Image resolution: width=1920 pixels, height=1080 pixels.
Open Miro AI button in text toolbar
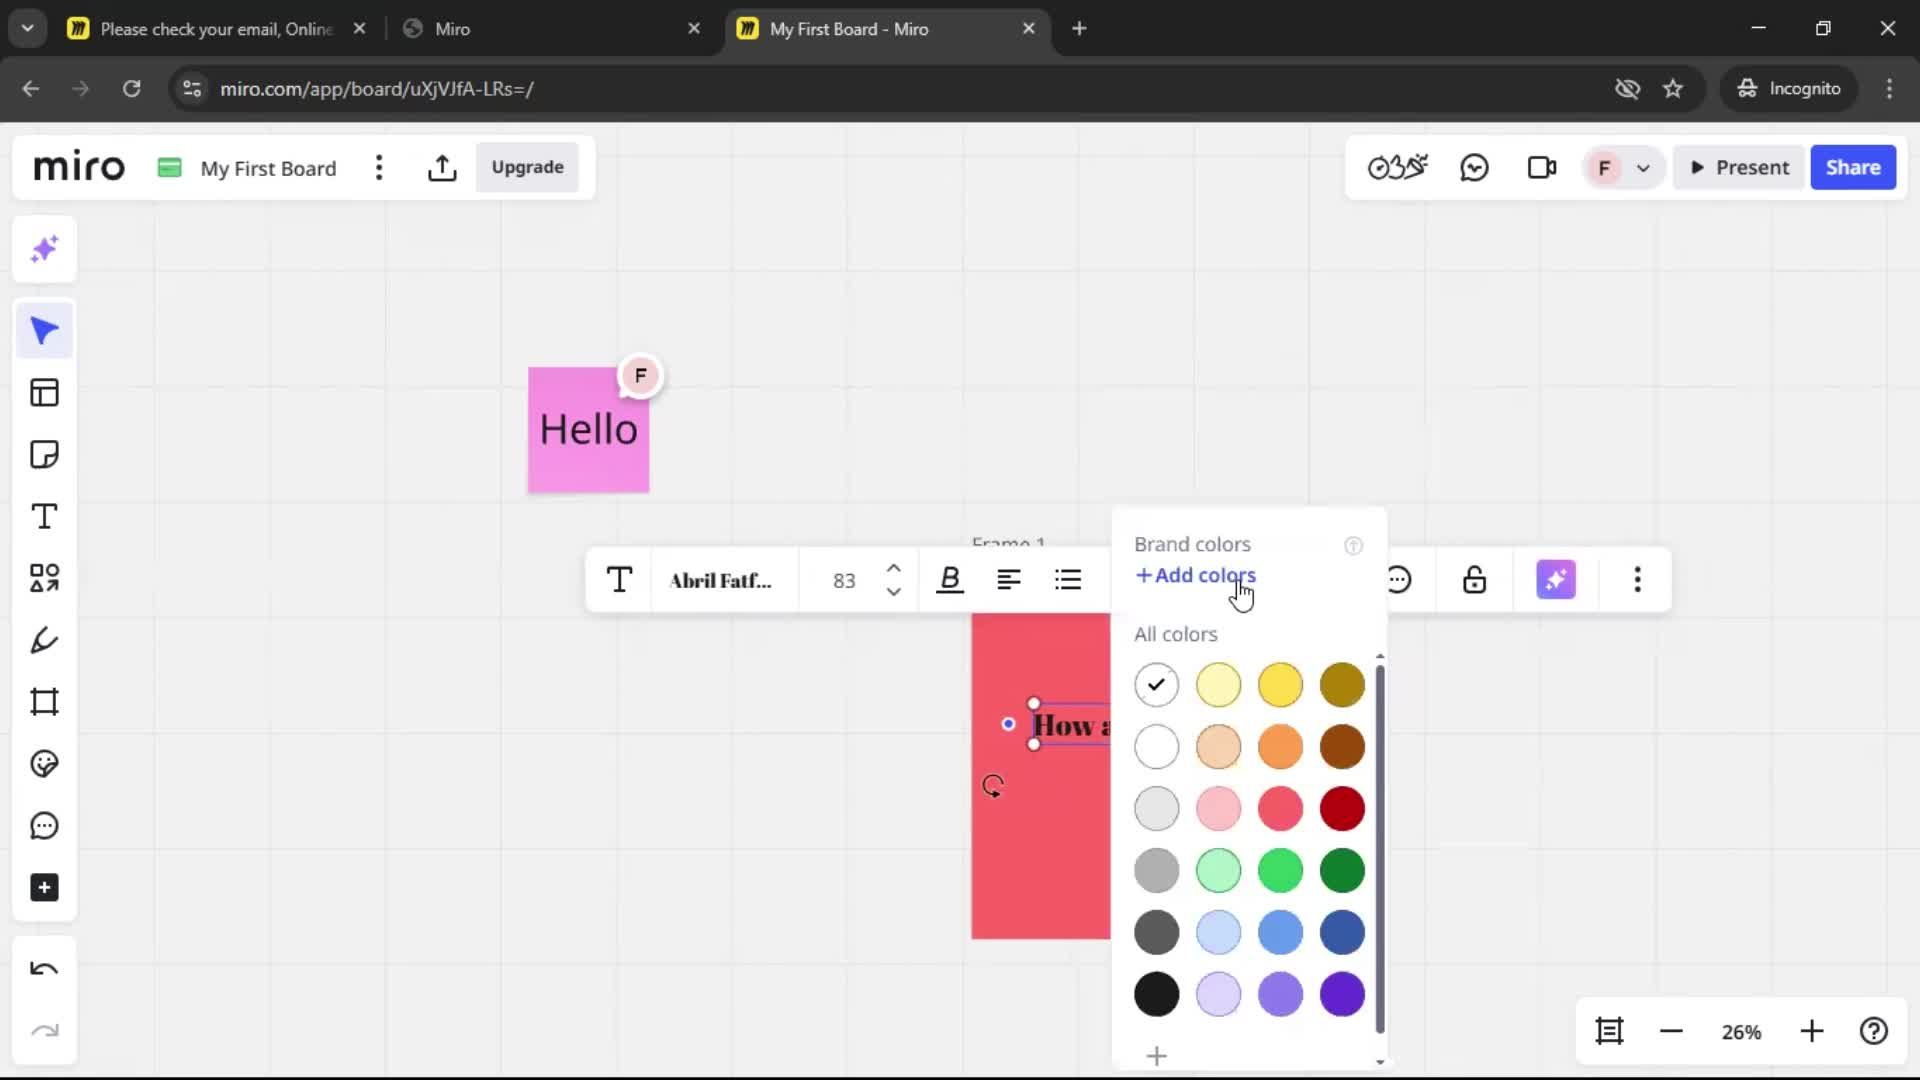click(x=1556, y=580)
